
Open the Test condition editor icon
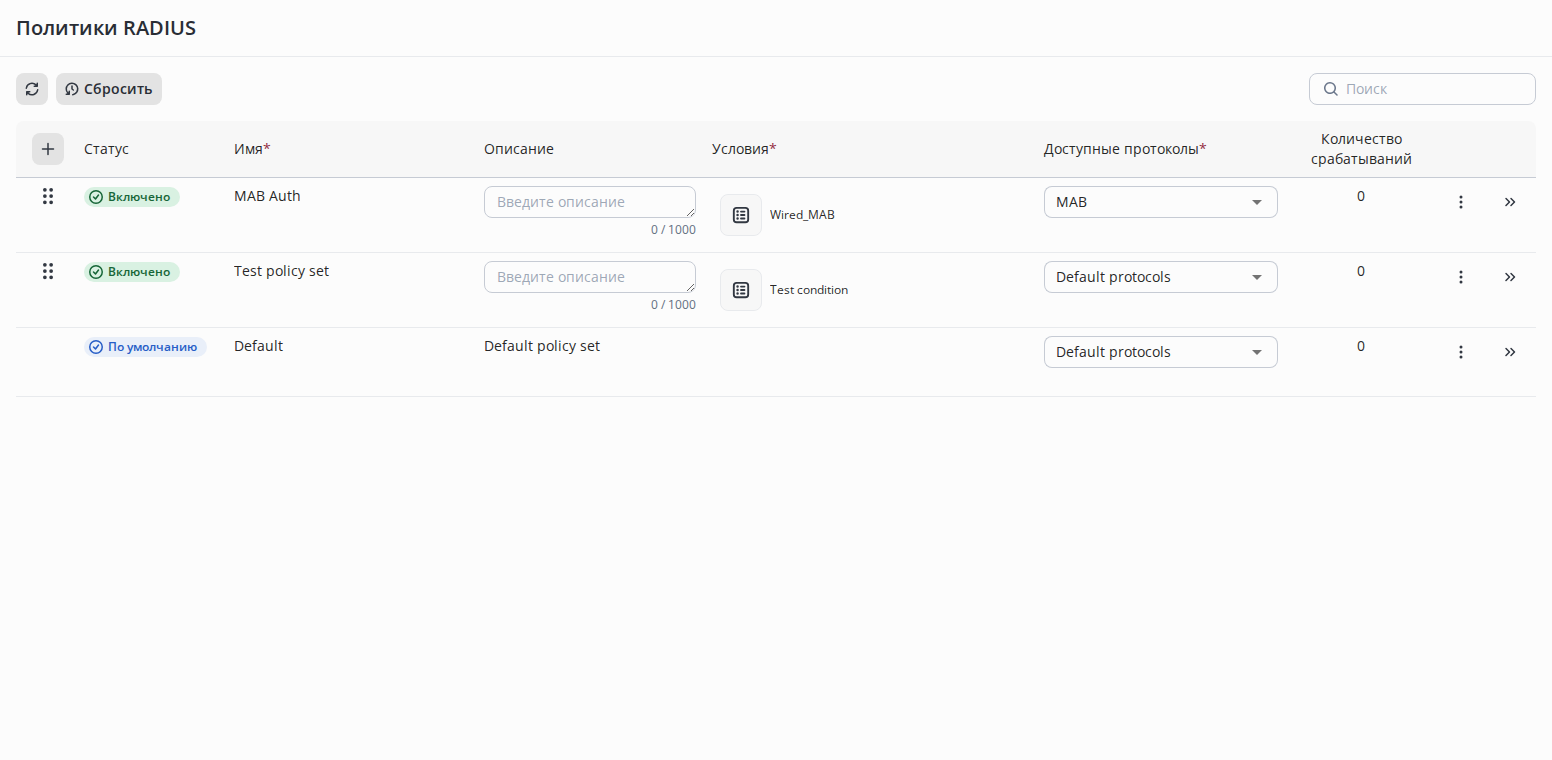[741, 290]
